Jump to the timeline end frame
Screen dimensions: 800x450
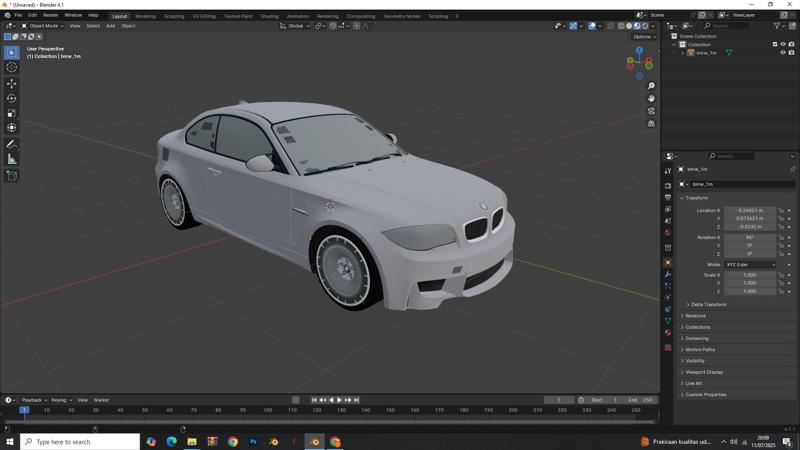tap(357, 400)
